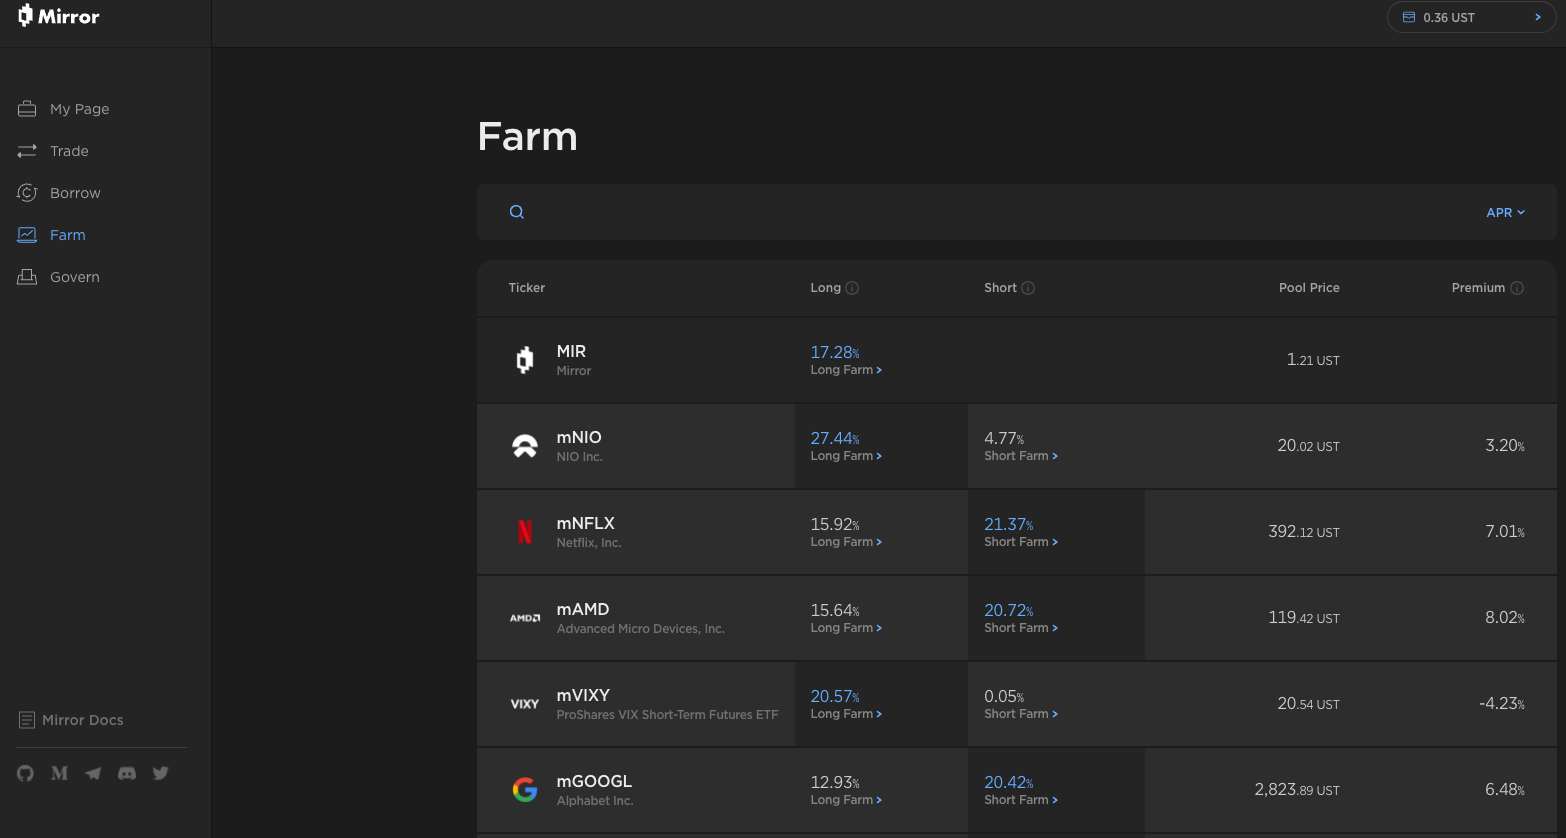Screen dimensions: 1566x838
Task: Show the Premium column info tooltip
Action: [x=1518, y=287]
